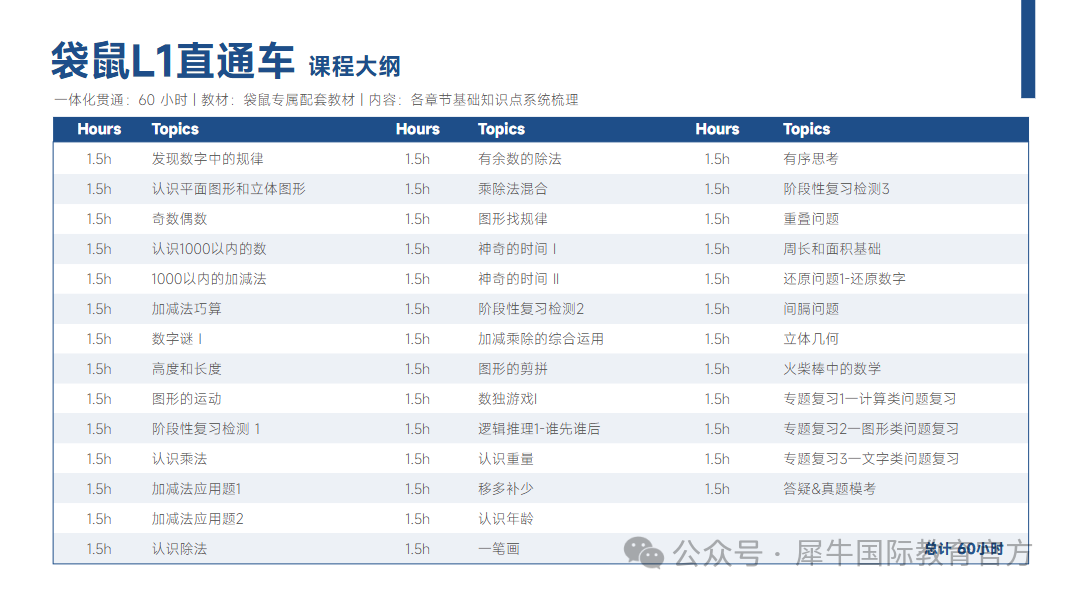1067x596 pixels.
Task: Click the topic "还原问题1-还原数字"
Action: (844, 279)
